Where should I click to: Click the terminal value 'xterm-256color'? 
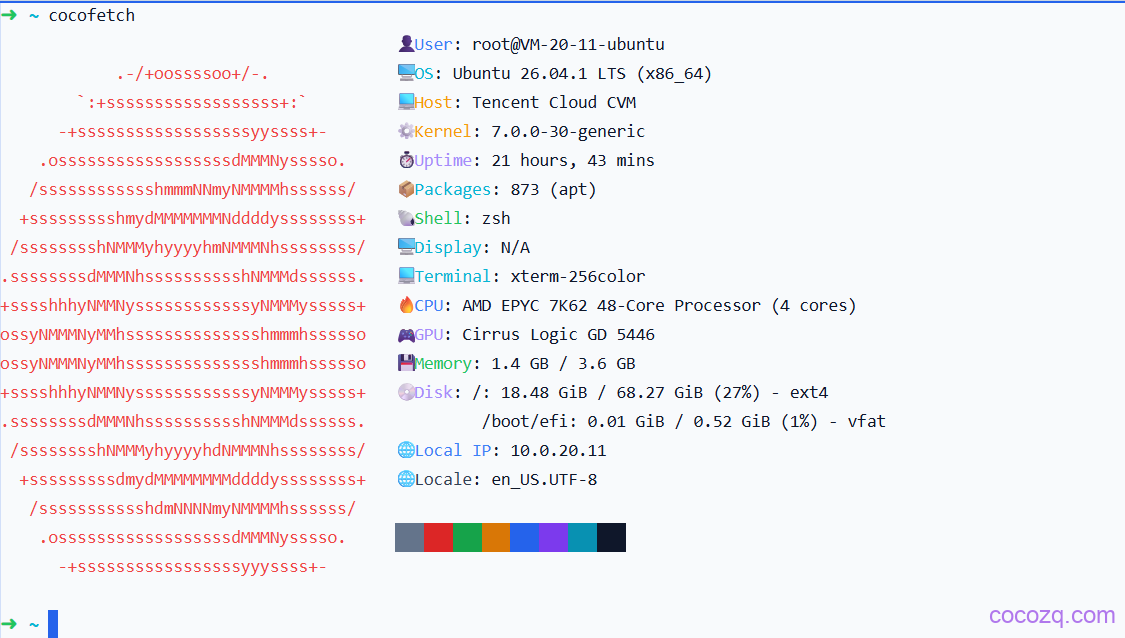pos(578,276)
